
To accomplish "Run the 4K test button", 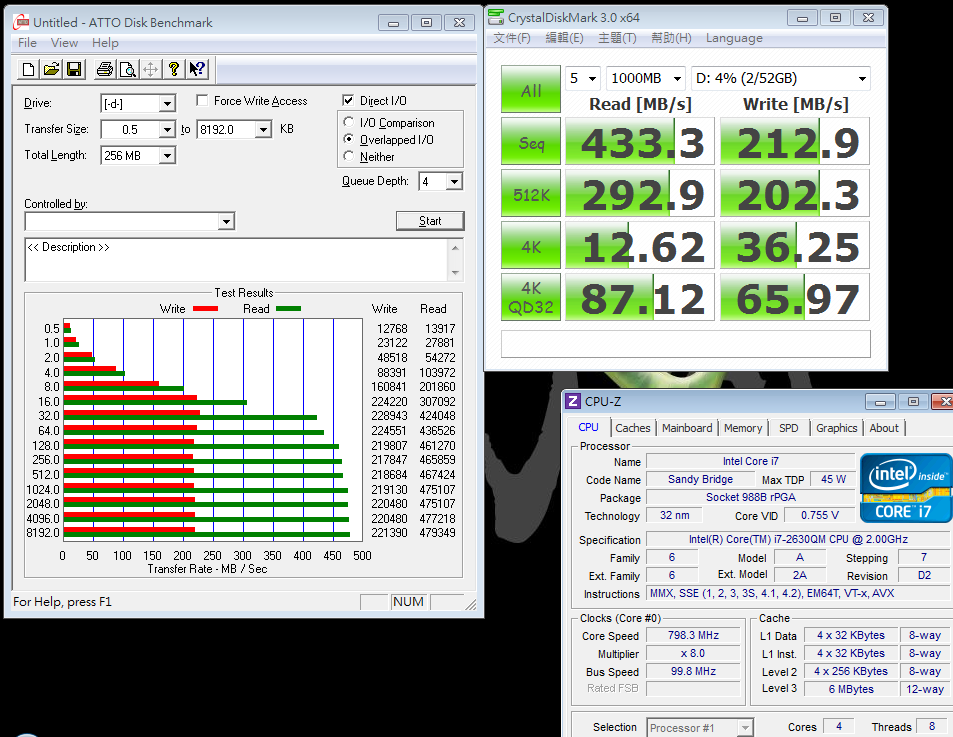I will pyautogui.click(x=531, y=246).
